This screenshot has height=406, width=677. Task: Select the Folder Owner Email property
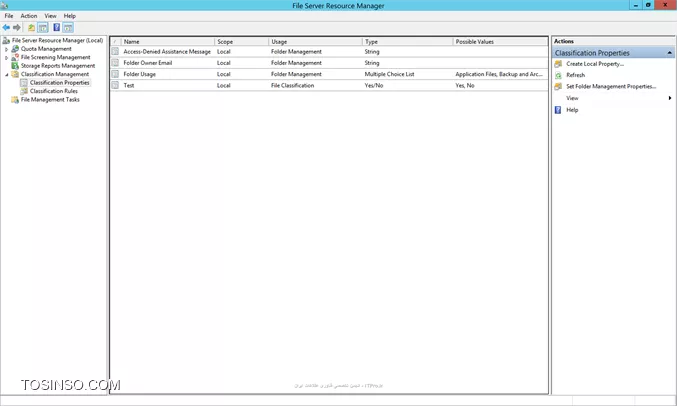click(148, 63)
